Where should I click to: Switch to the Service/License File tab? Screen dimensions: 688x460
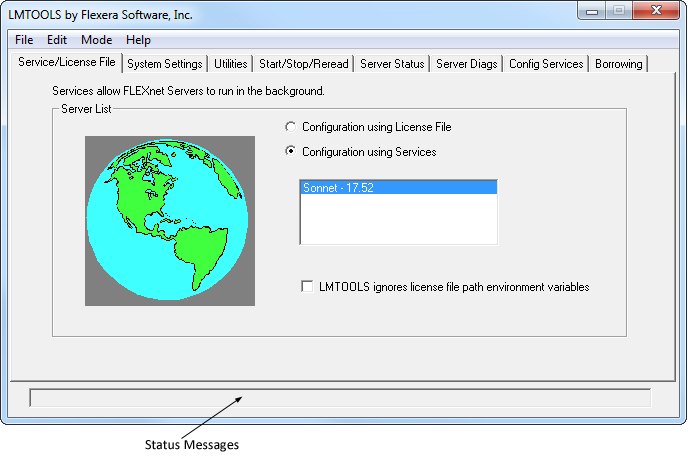[x=67, y=62]
